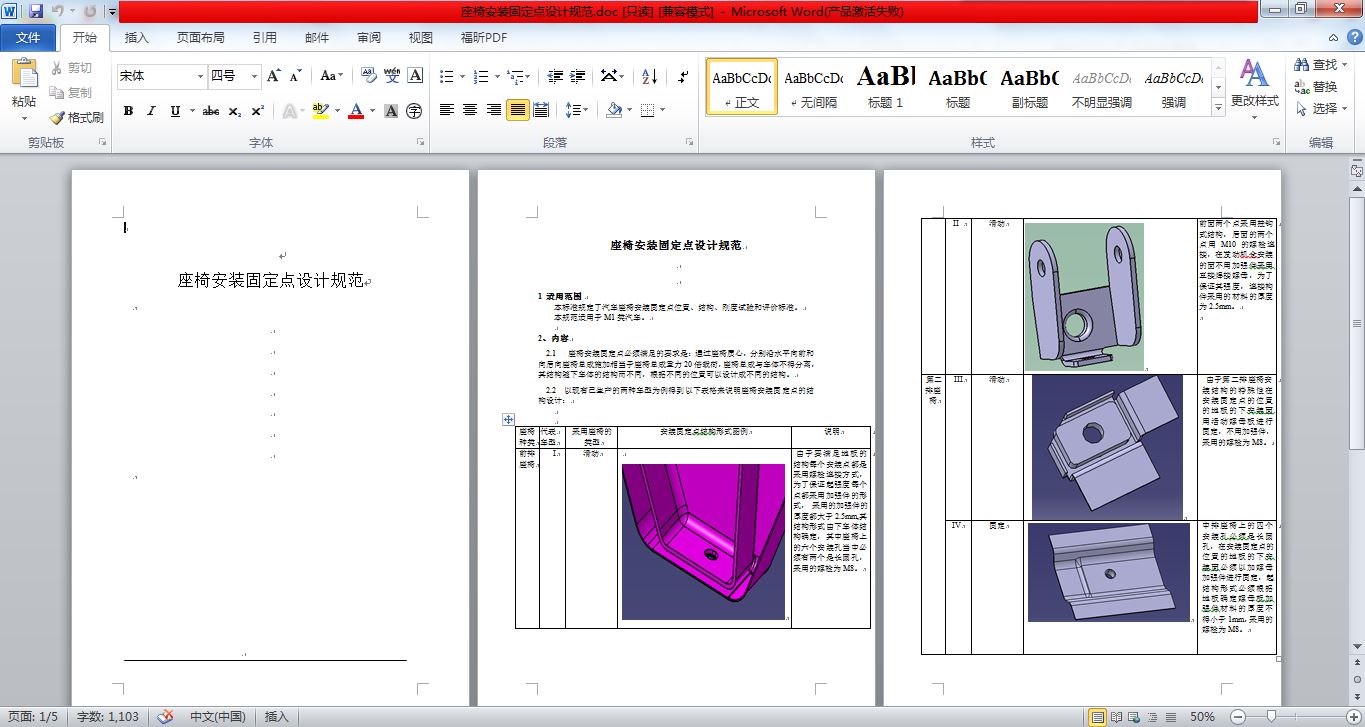1365x727 pixels.
Task: Click the spelling check icon in status bar
Action: tap(166, 716)
